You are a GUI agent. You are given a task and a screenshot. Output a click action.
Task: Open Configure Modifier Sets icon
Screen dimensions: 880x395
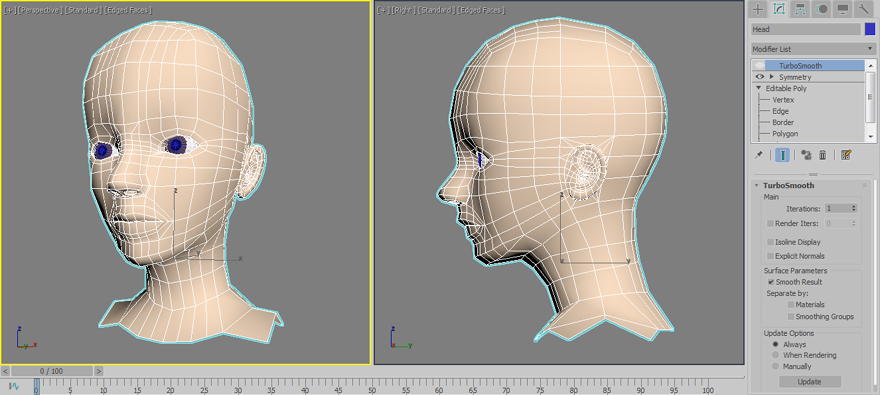[846, 155]
